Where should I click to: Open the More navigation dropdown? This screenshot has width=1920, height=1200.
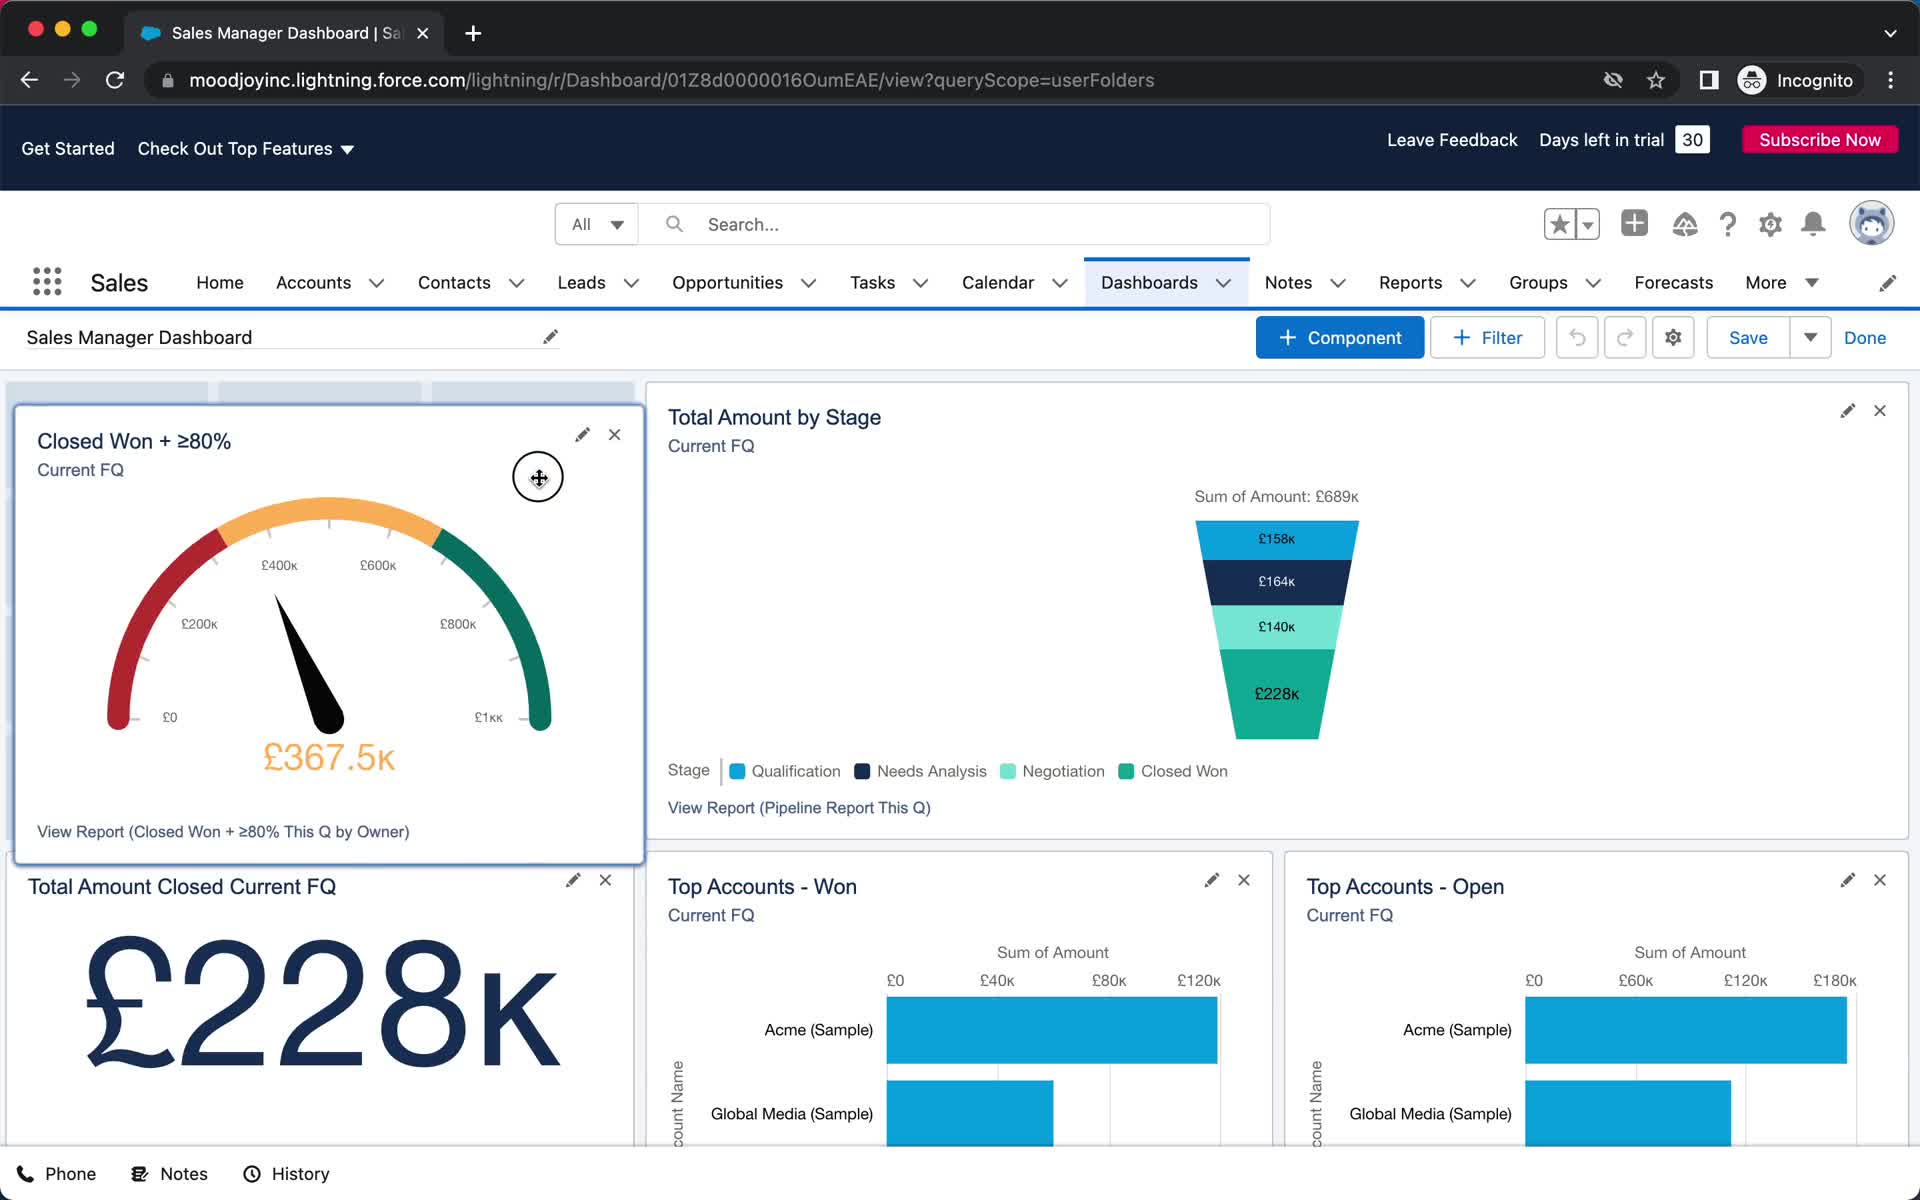click(1781, 283)
